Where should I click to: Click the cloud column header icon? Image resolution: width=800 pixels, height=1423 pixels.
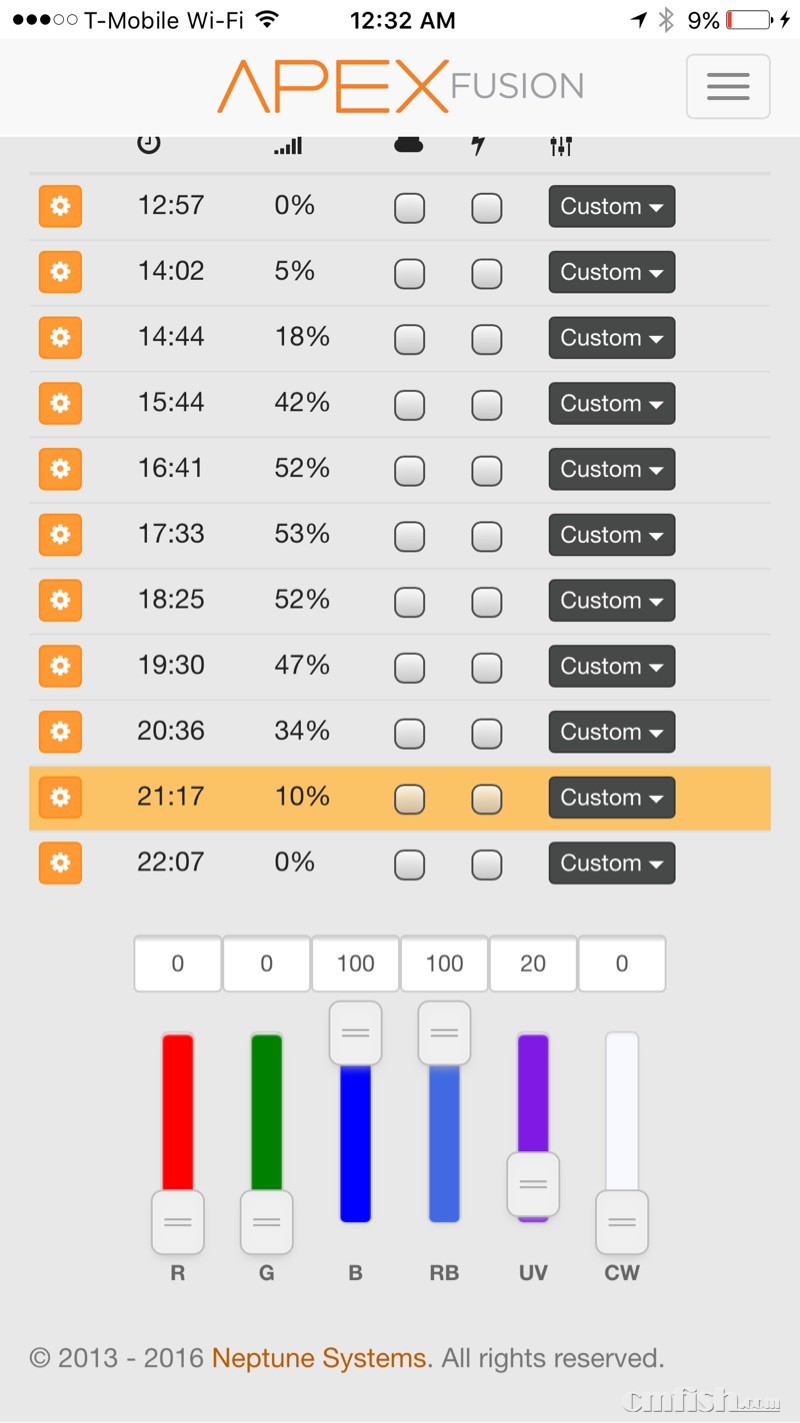point(408,144)
